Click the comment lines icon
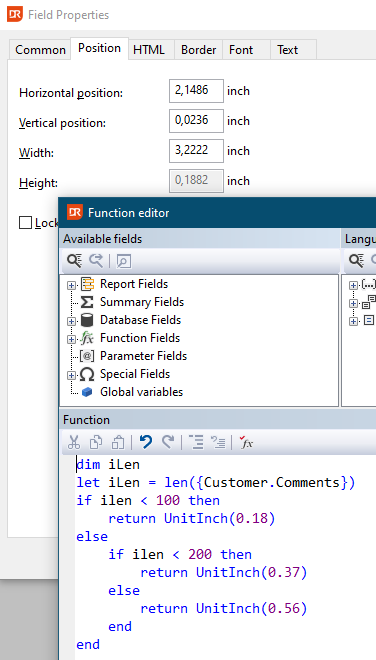This screenshot has height=660, width=376. click(218, 442)
